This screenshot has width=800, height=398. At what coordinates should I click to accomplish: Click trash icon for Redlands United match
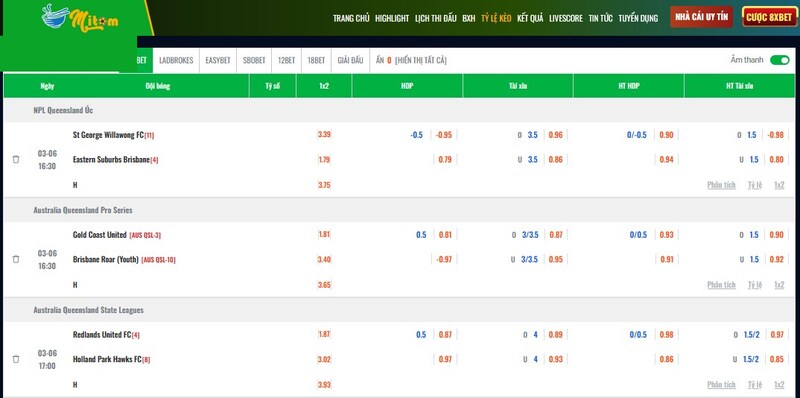(x=16, y=359)
